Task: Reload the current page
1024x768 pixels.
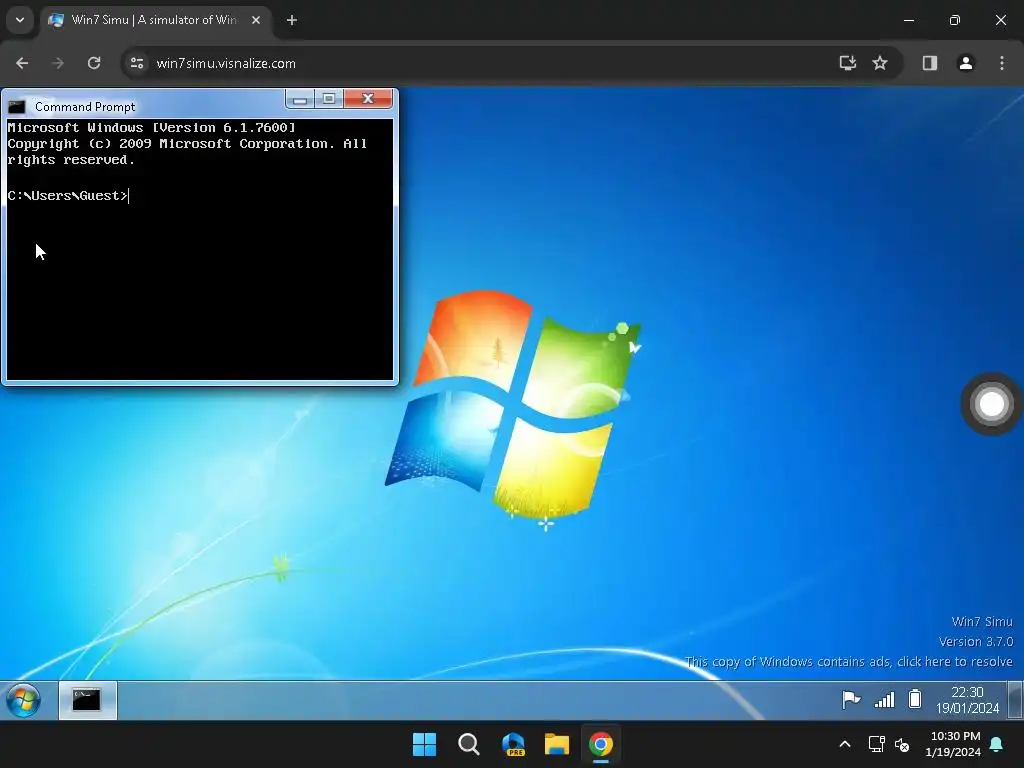Action: click(94, 63)
